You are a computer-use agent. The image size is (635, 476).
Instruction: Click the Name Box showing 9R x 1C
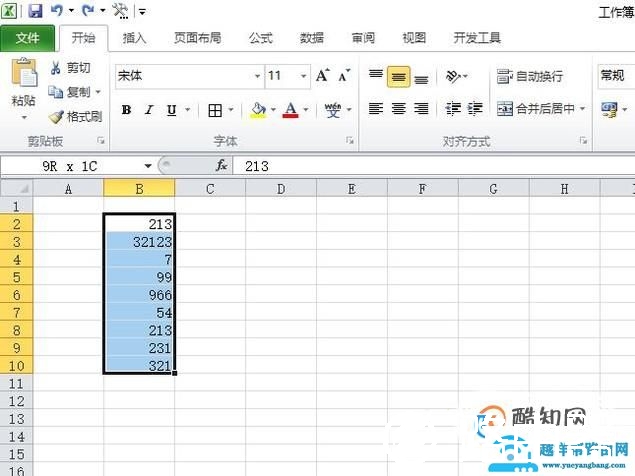(x=72, y=166)
